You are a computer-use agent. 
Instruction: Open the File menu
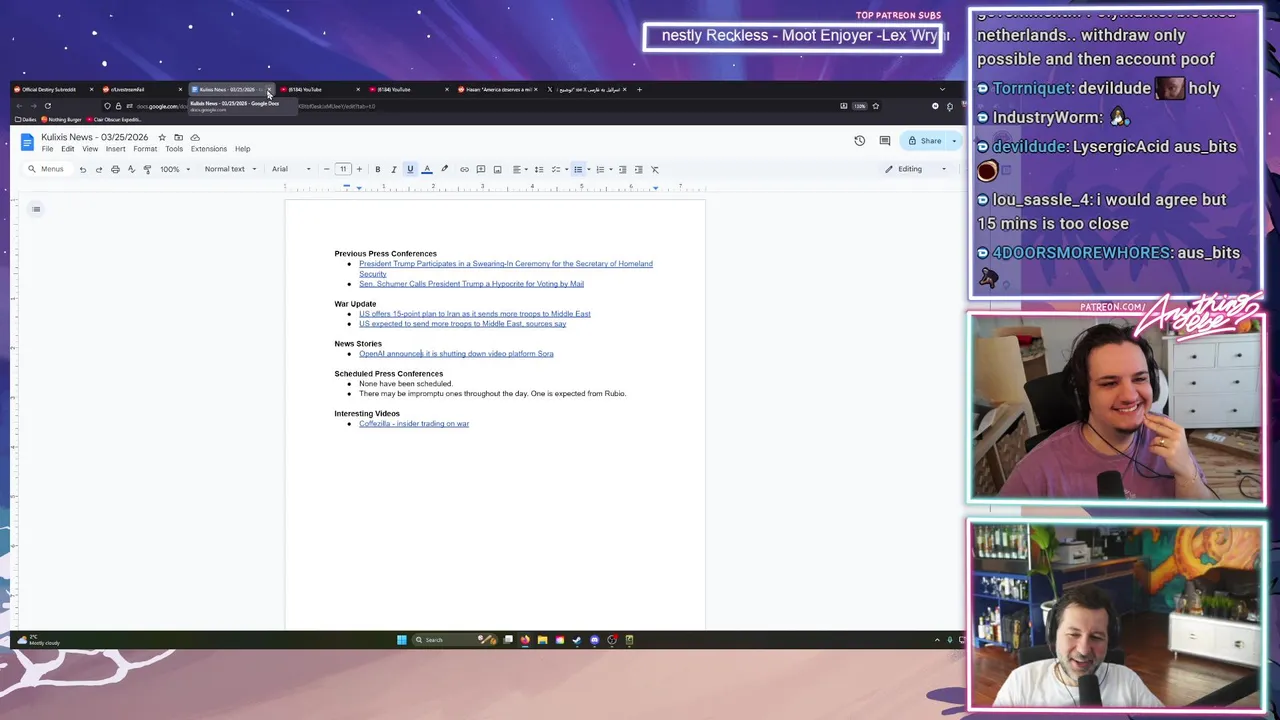[47, 149]
